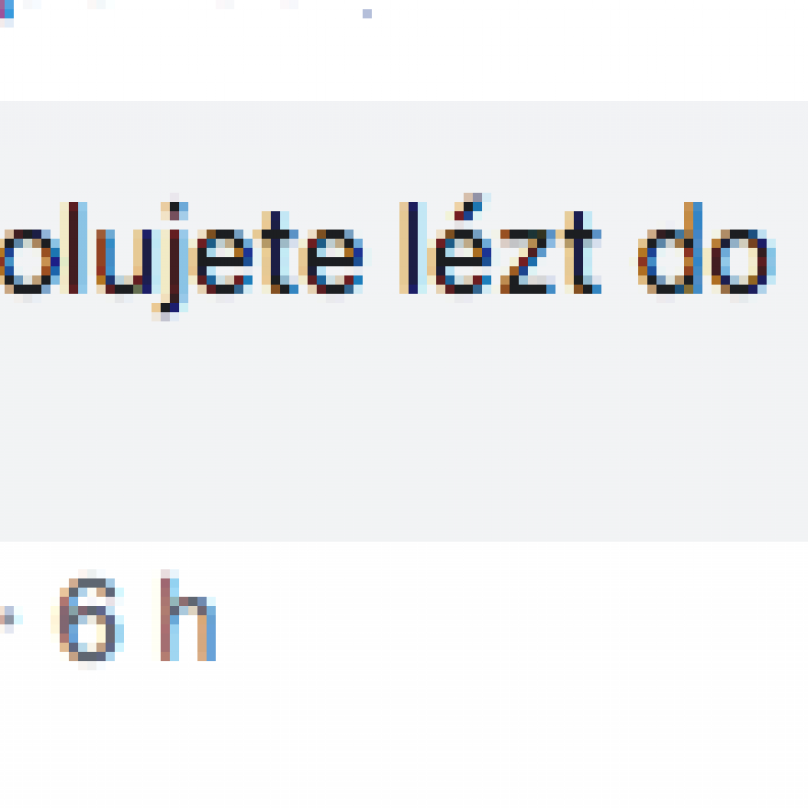
Task: Click the colored fragment at the top-left corner
Action: pos(7,11)
